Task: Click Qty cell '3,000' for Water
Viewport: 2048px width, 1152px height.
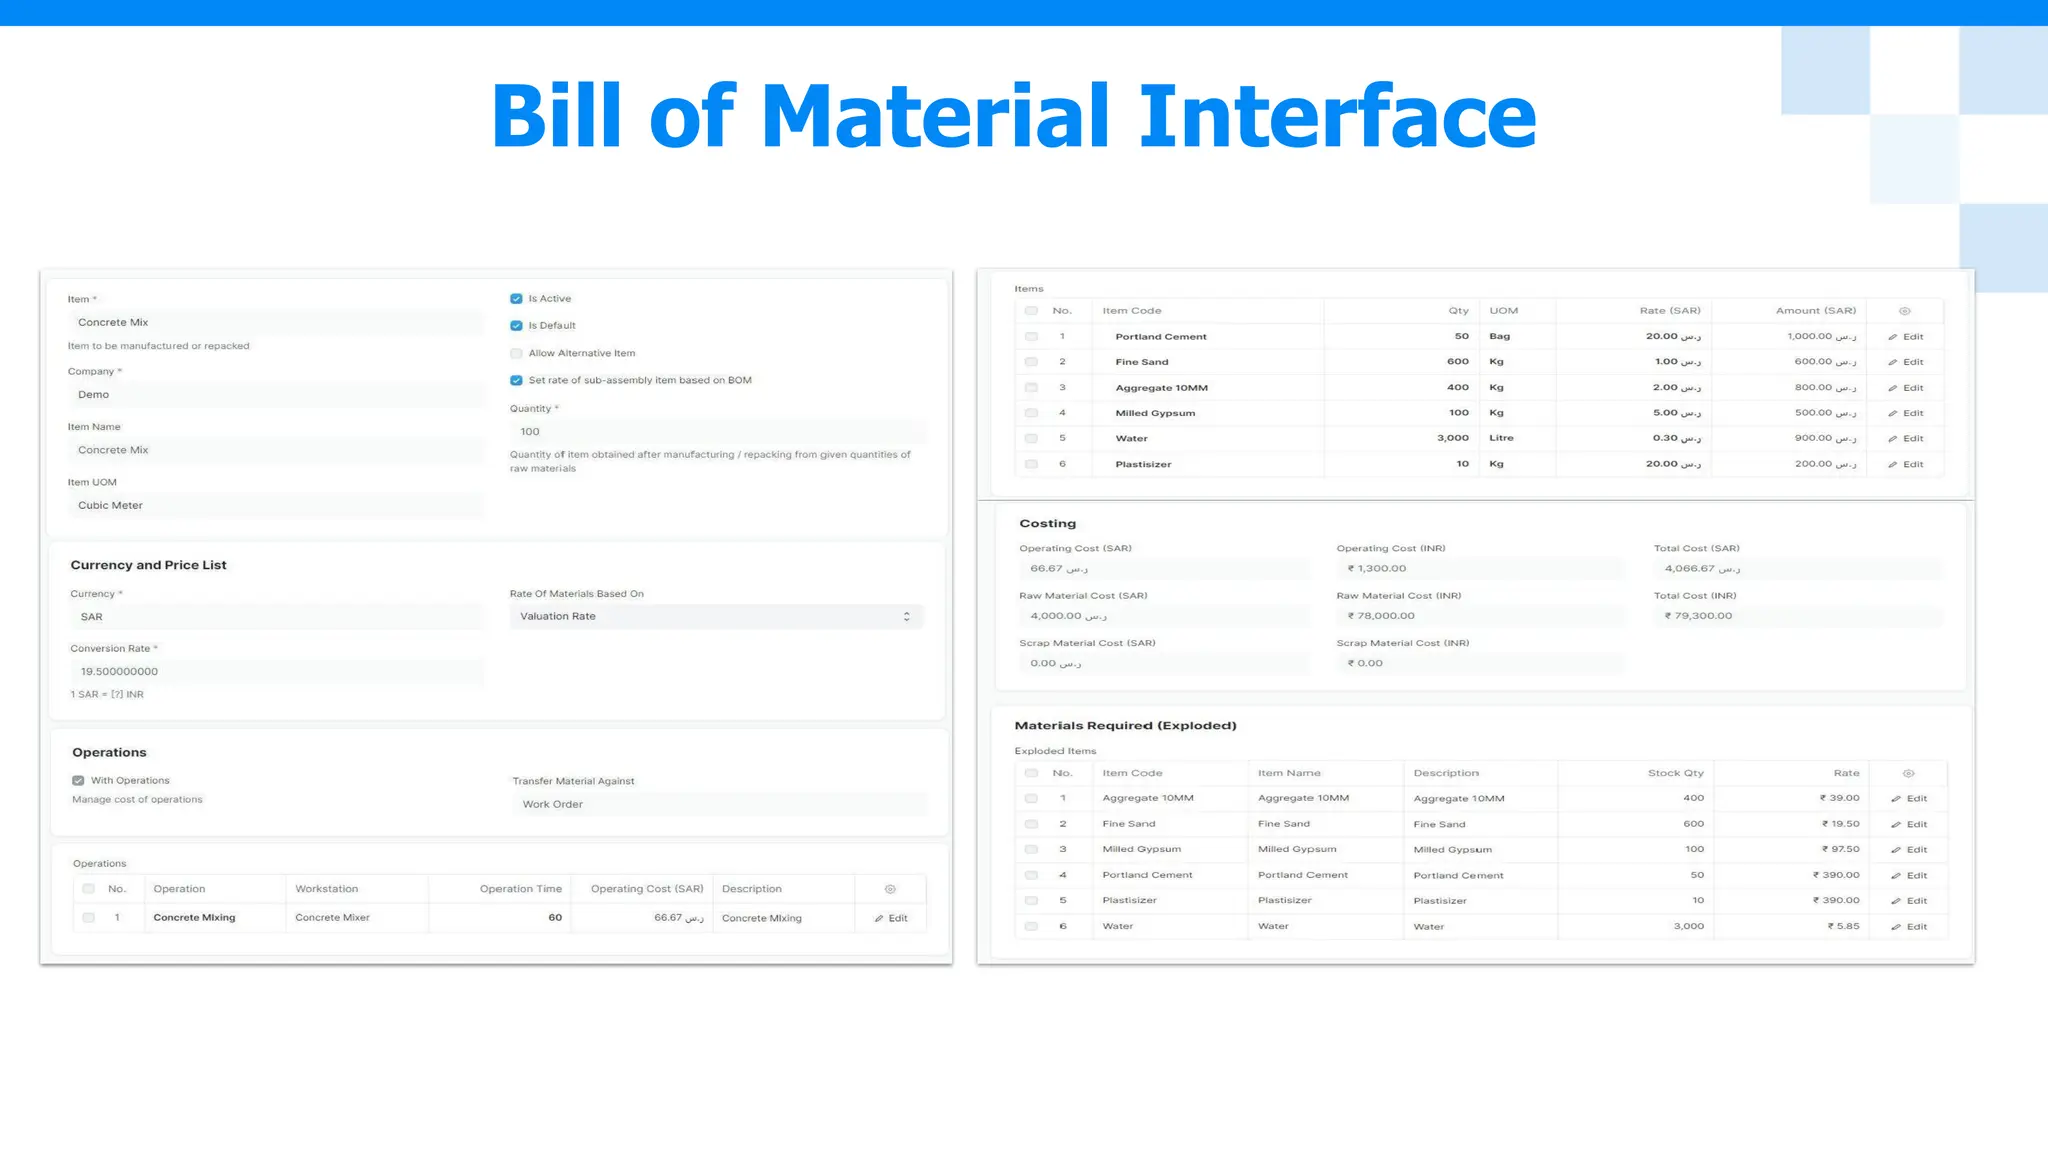Action: coord(1453,438)
